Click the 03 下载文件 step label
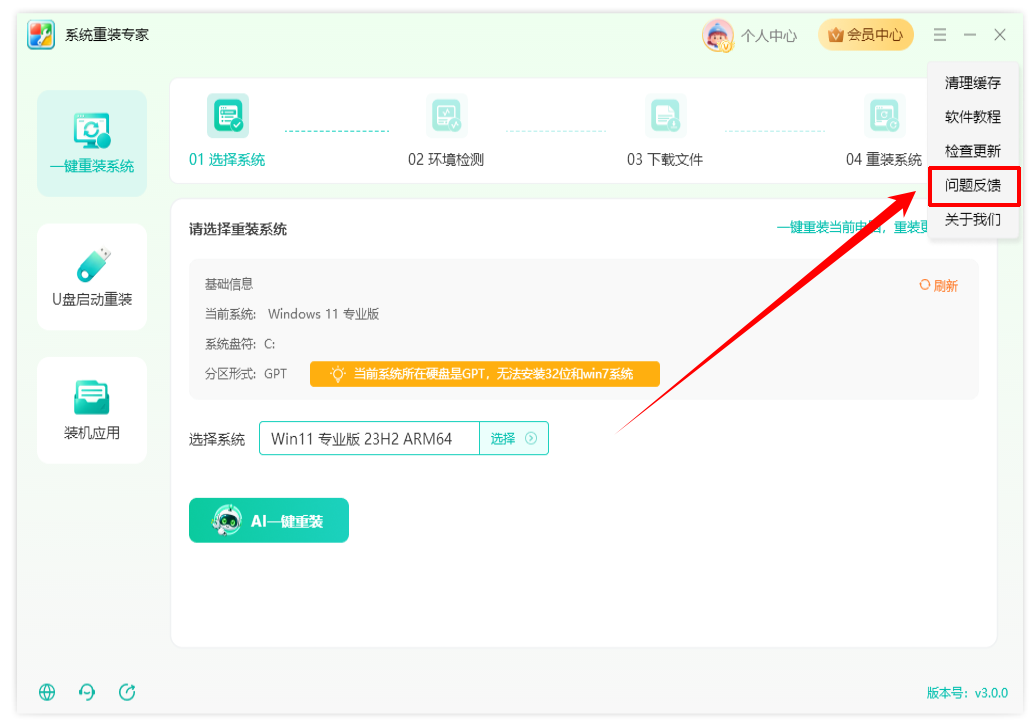The height and width of the screenshot is (724, 1032). 665,160
